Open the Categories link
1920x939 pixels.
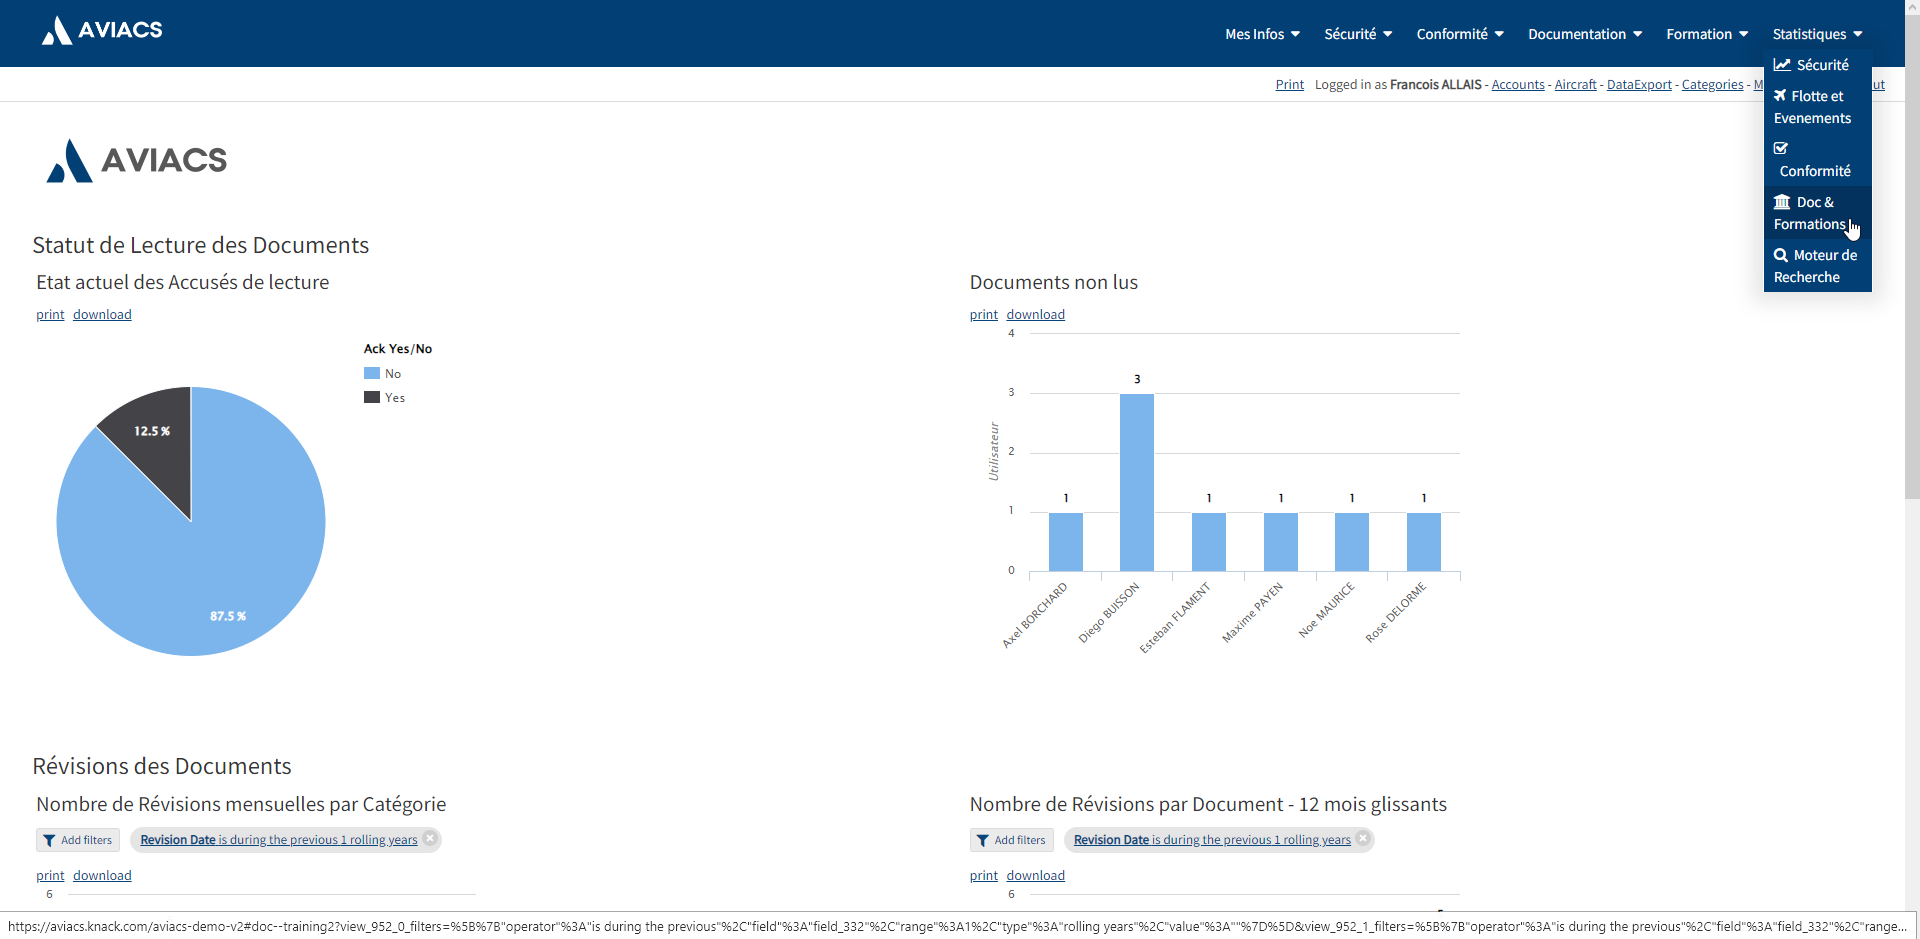[1712, 85]
